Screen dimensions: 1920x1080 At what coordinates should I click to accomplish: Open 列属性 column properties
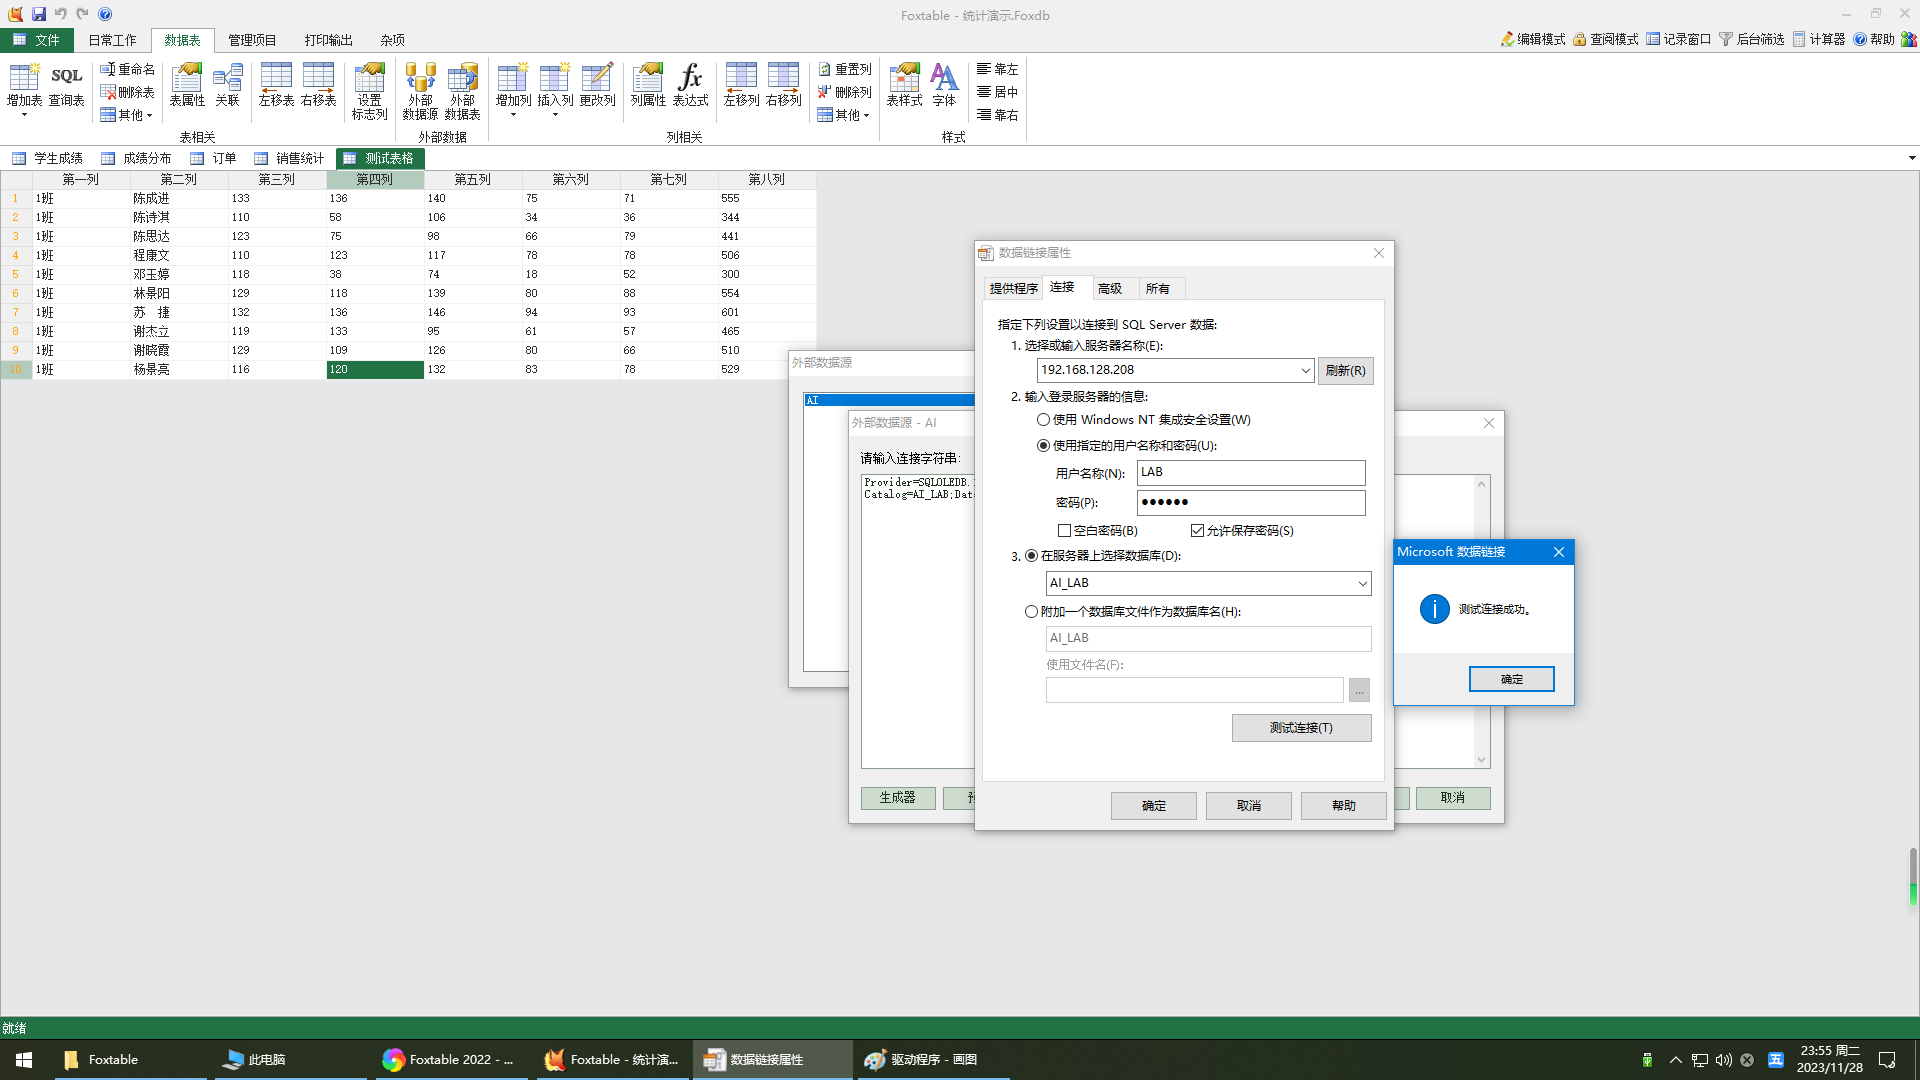[x=648, y=84]
